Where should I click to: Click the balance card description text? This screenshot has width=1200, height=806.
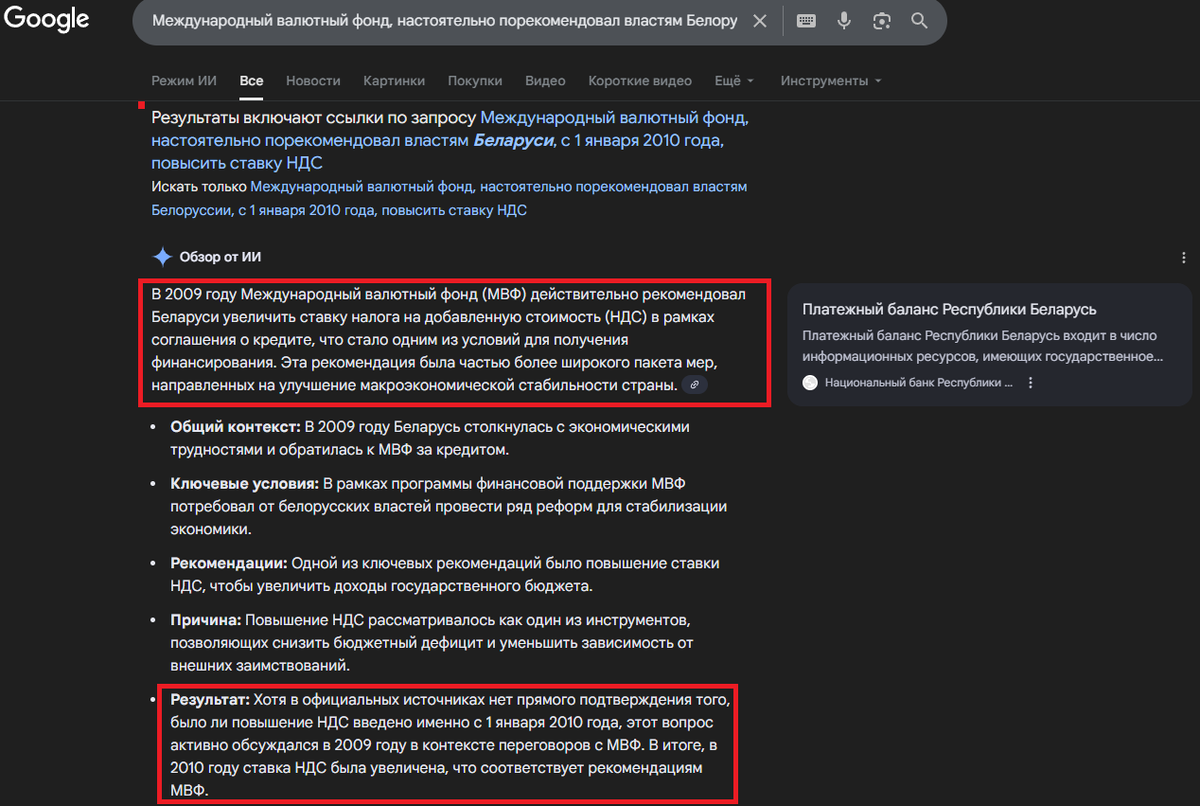point(982,347)
